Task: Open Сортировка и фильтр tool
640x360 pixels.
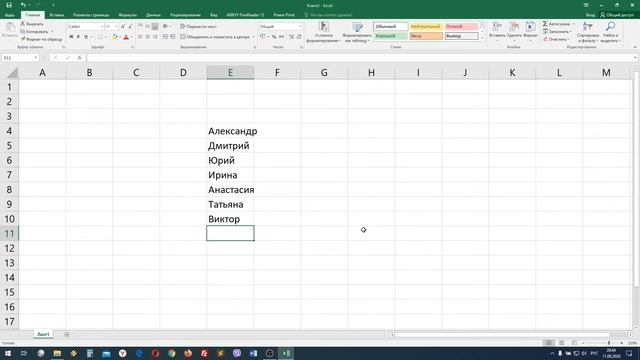Action: [588, 32]
